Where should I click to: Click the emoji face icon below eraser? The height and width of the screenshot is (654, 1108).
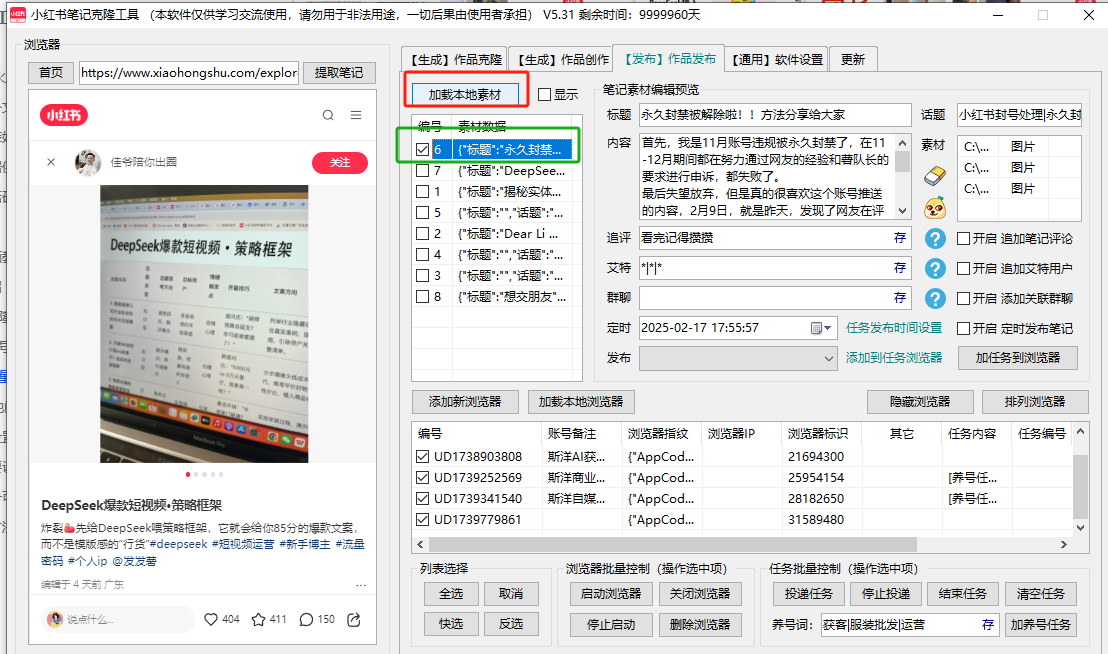tap(934, 208)
